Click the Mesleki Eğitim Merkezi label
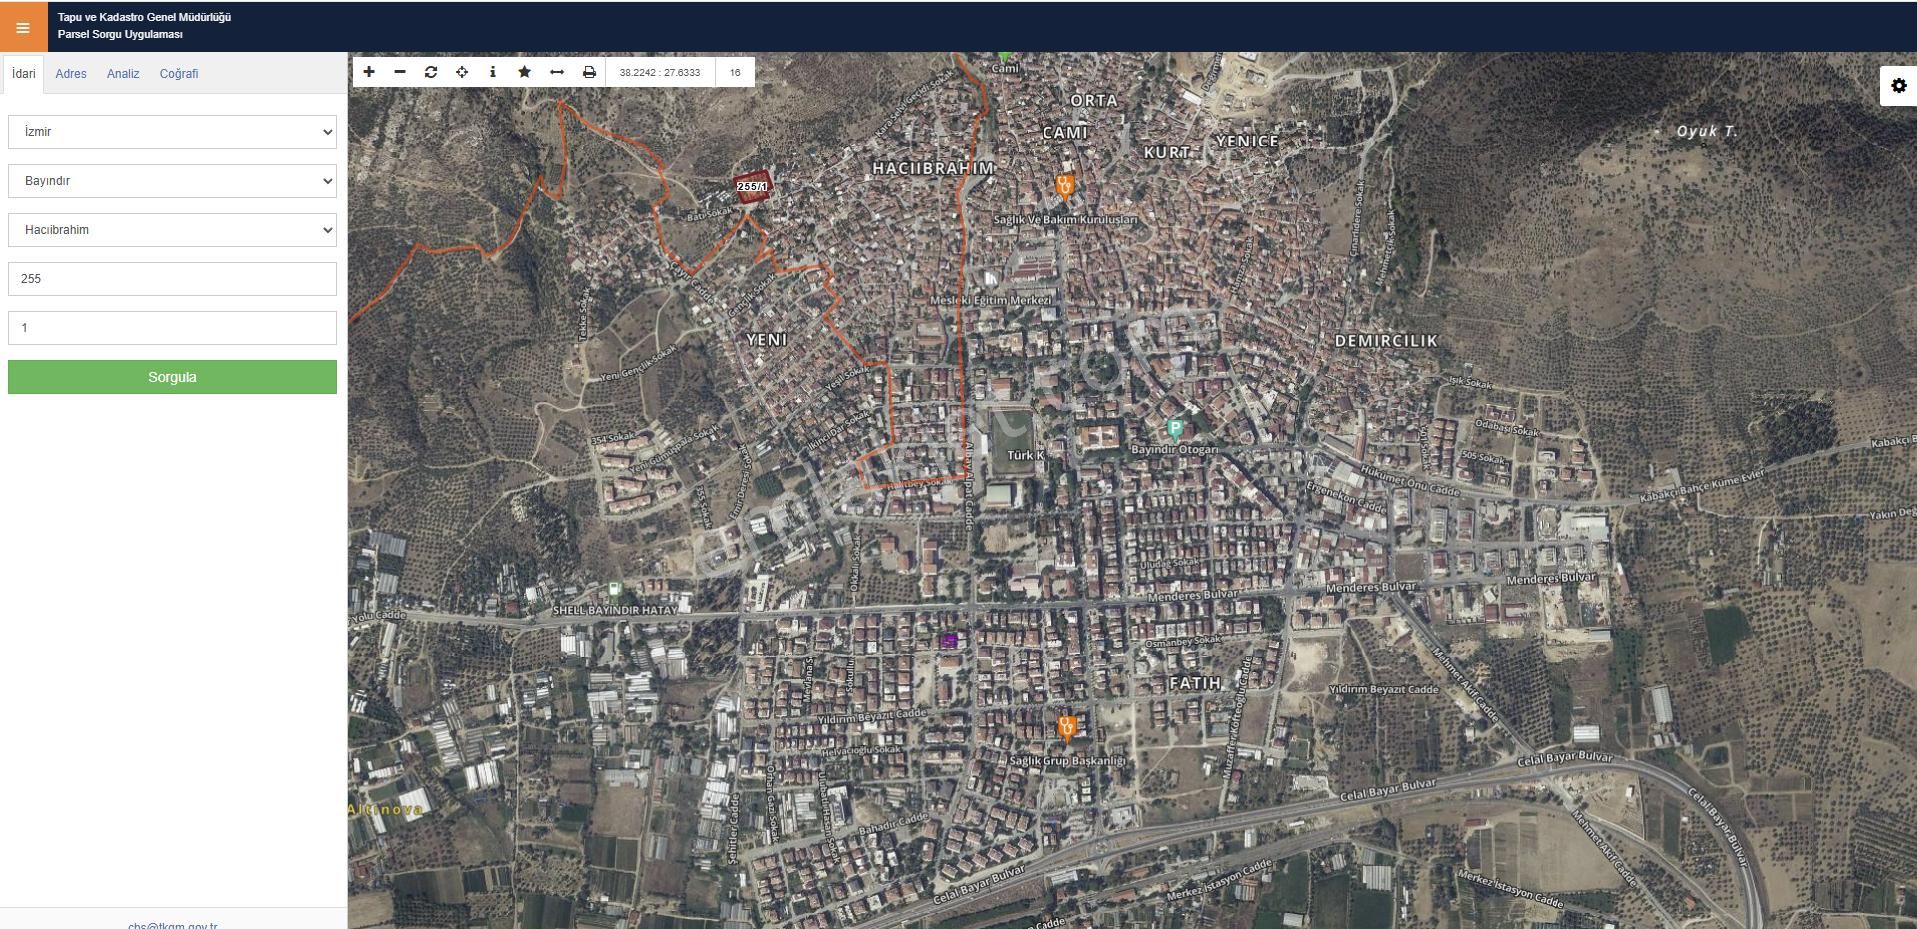Viewport: 1917px width, 929px height. click(x=991, y=300)
